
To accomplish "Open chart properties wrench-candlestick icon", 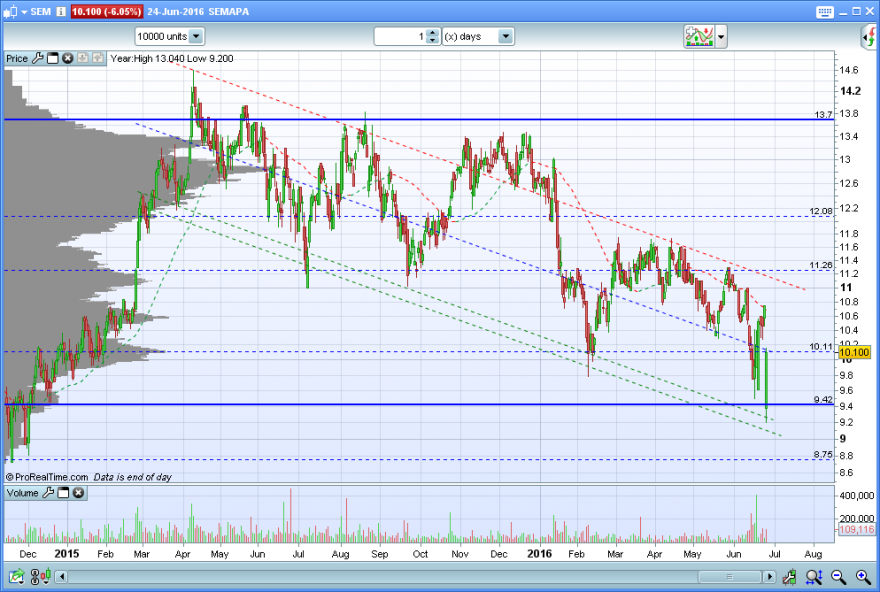I will pyautogui.click(x=789, y=576).
